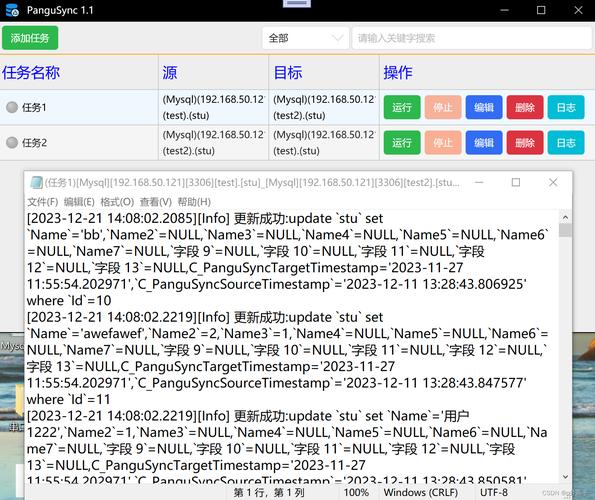Screen dimensions: 595x500
Task: Click the log window scrollbar thumb
Action: [x=565, y=230]
